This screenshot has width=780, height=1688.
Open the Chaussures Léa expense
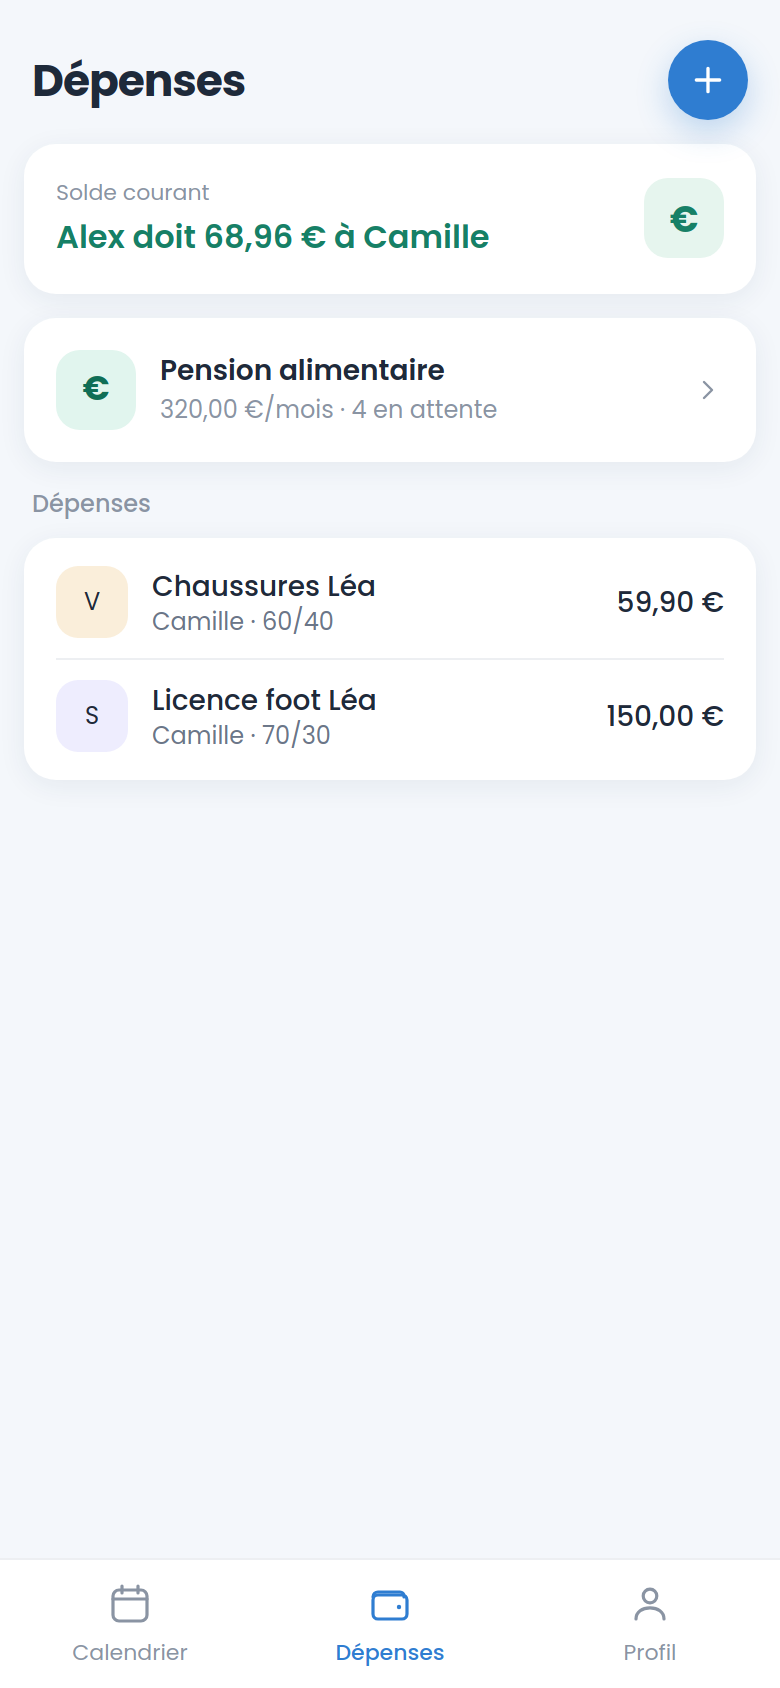point(390,602)
